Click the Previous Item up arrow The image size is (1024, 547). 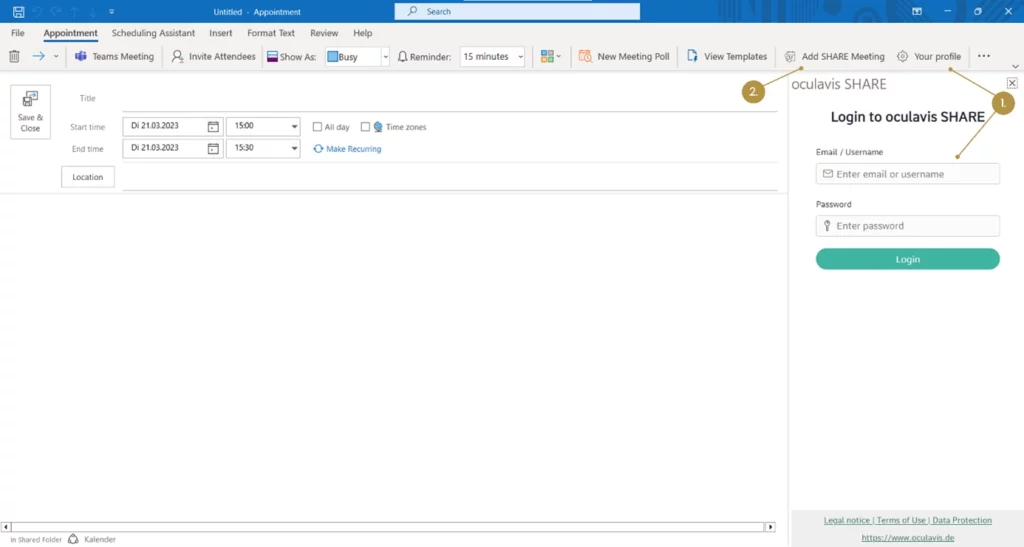tap(74, 12)
